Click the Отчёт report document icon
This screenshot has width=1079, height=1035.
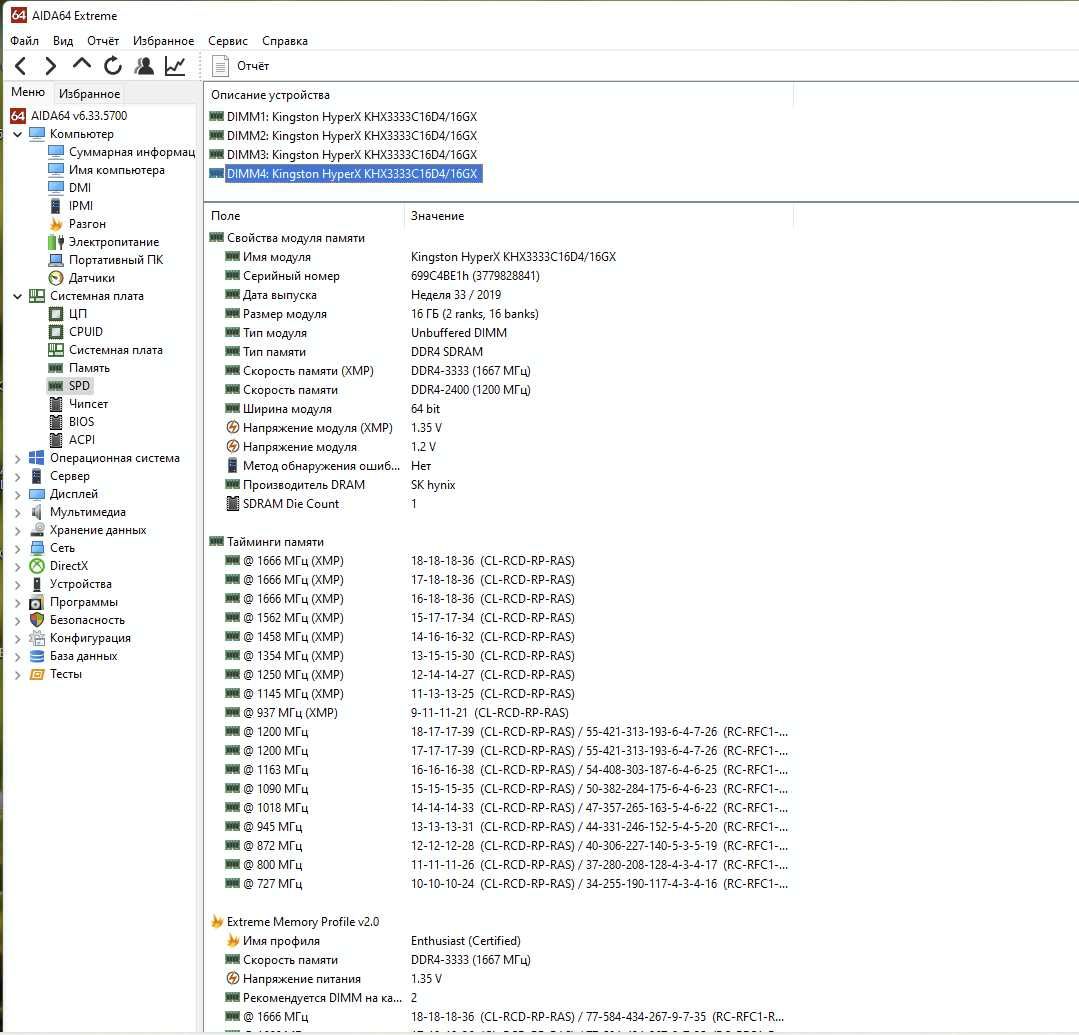click(x=220, y=66)
